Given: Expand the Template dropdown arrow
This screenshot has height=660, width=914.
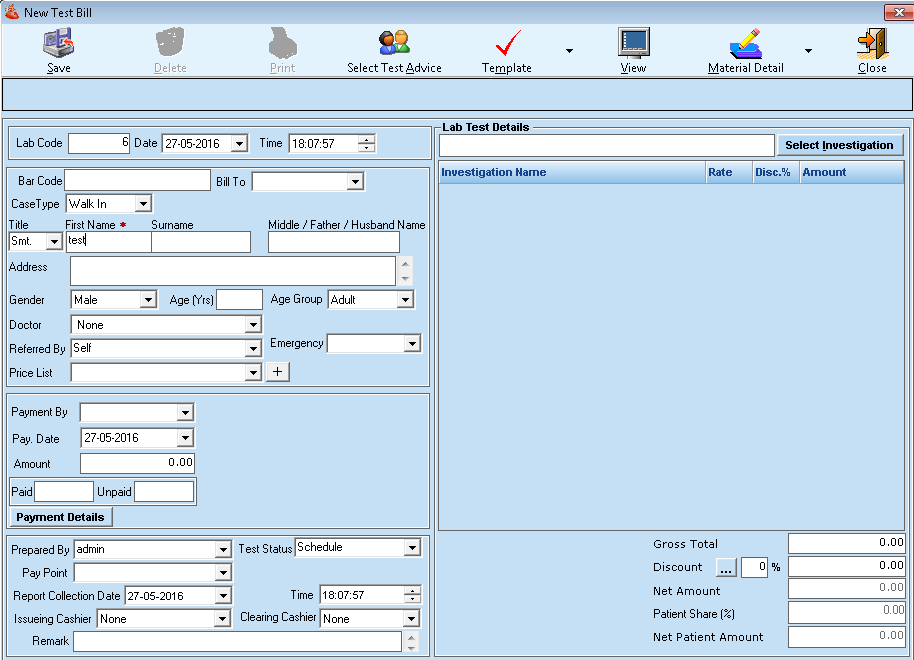Looking at the screenshot, I should [569, 51].
